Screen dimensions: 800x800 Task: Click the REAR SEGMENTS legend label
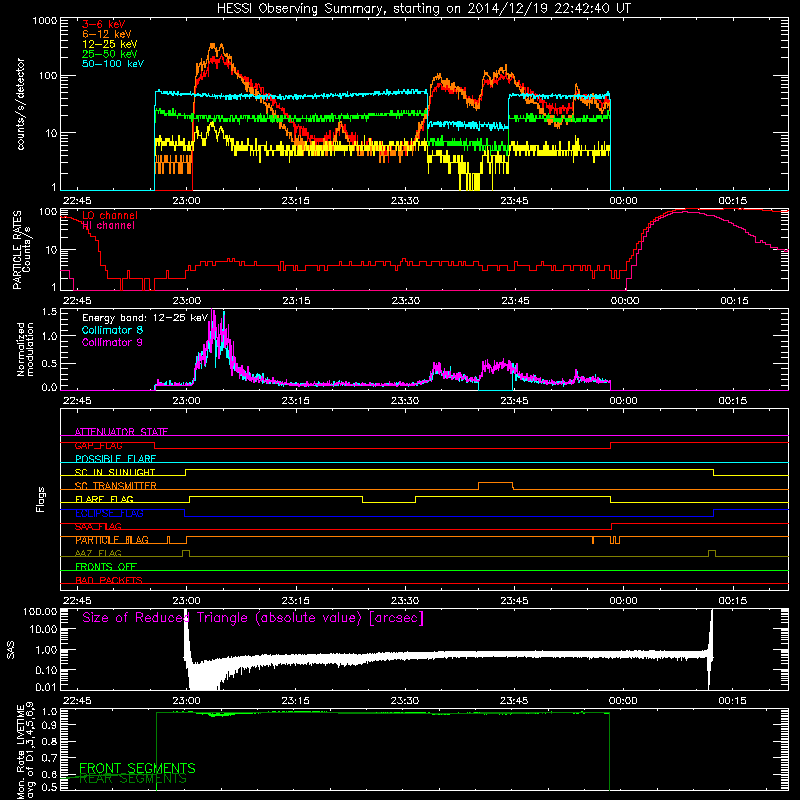pyautogui.click(x=133, y=779)
